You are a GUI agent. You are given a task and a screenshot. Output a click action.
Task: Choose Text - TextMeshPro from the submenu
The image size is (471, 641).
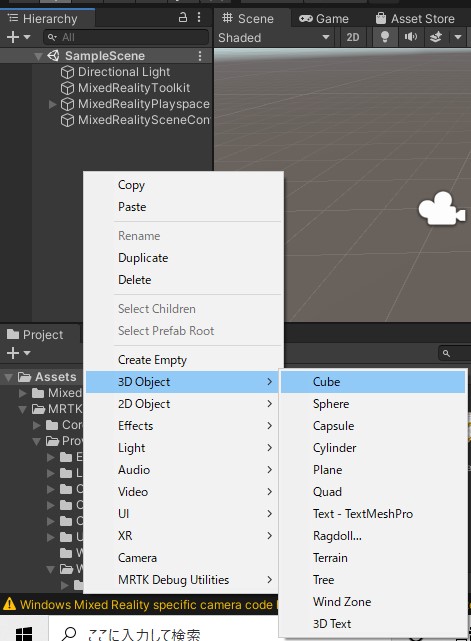372,514
